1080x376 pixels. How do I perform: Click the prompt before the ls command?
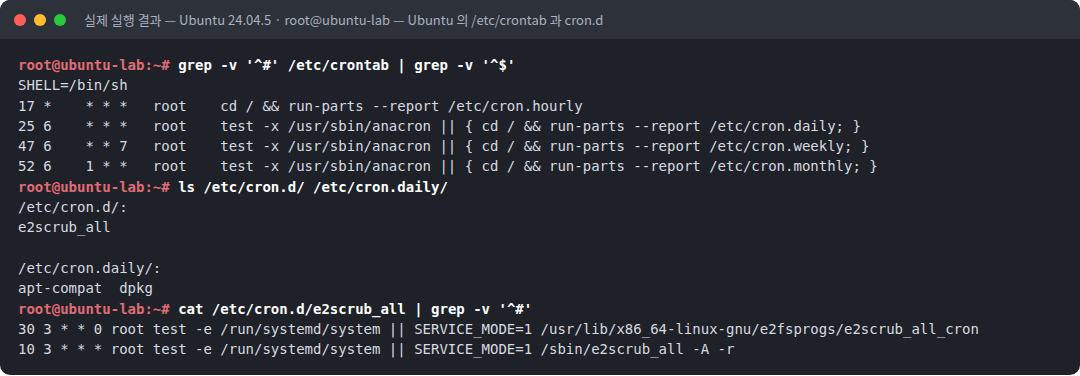click(94, 187)
